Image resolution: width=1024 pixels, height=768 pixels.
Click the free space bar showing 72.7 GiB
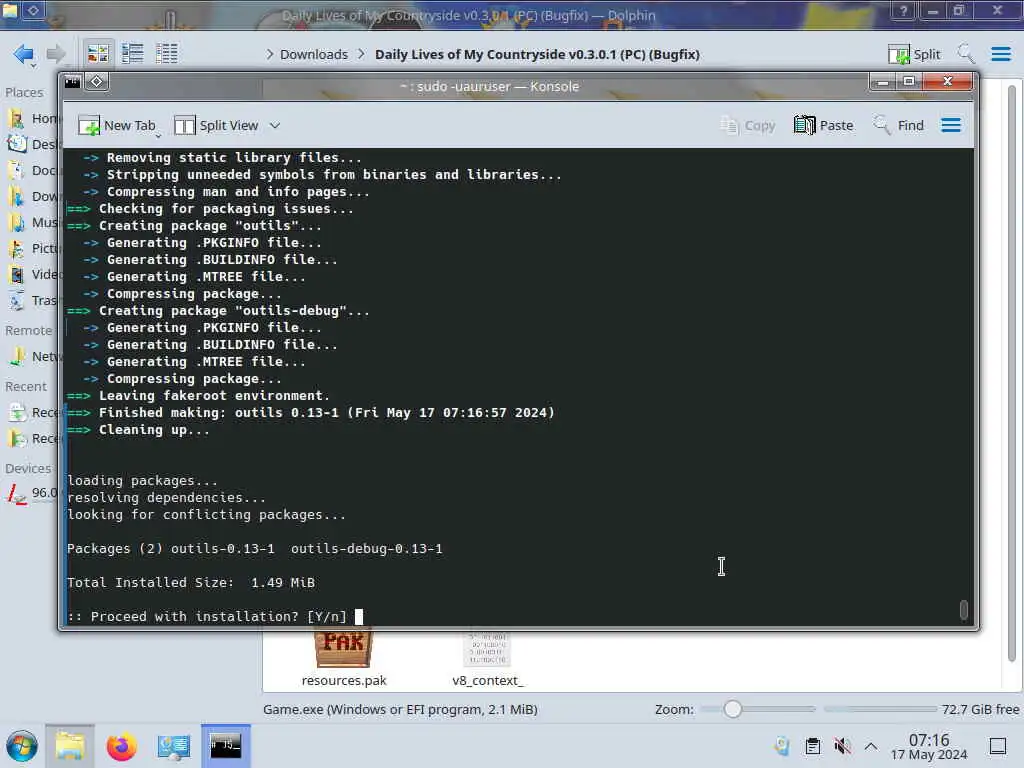(921, 709)
